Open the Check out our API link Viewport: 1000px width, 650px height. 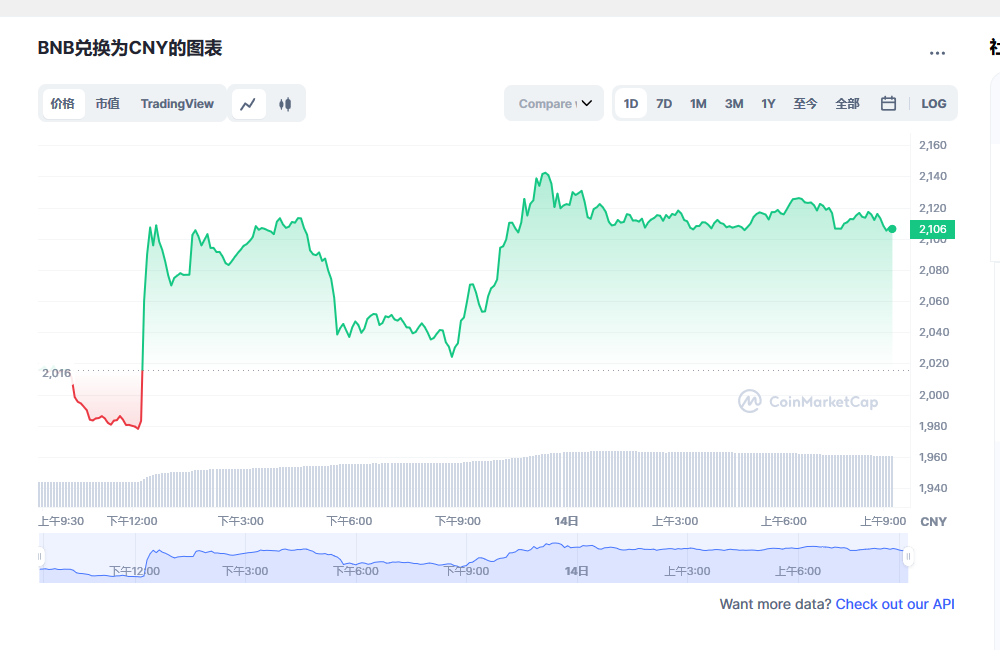pos(895,604)
